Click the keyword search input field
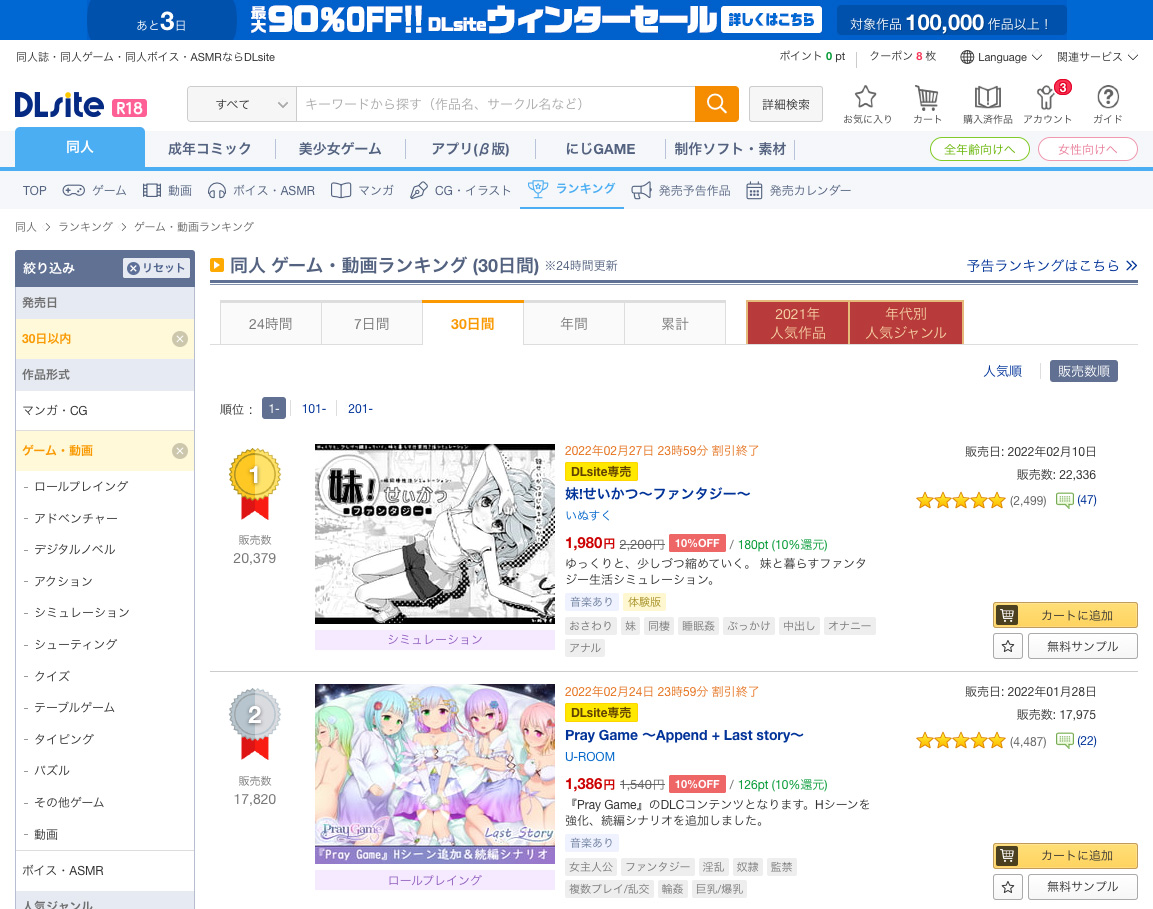The width and height of the screenshot is (1153, 909). (x=495, y=104)
